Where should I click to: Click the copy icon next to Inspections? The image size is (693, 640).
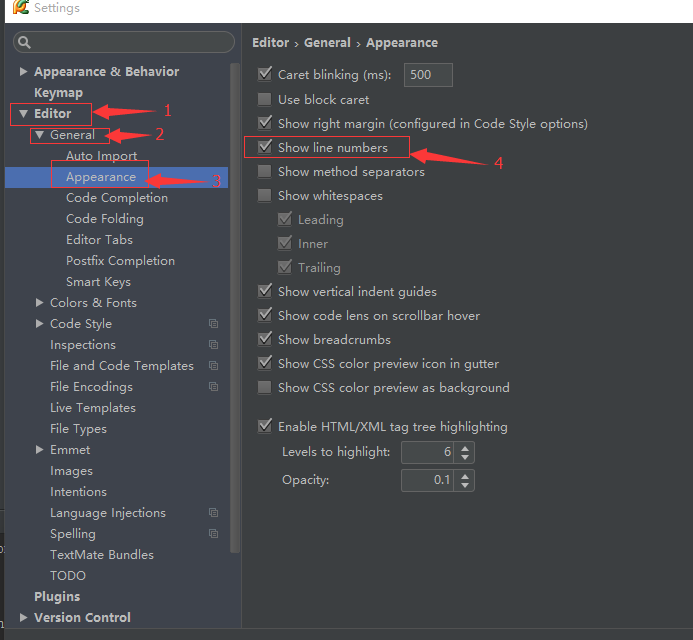coord(213,344)
